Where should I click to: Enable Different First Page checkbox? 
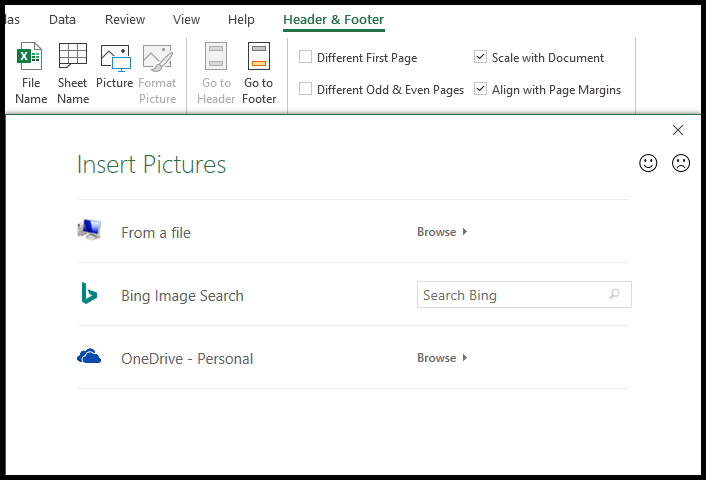(305, 57)
